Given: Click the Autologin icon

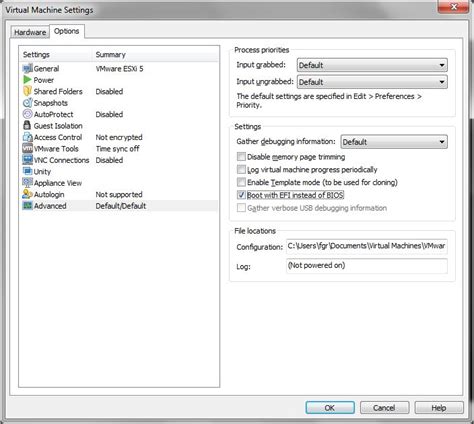Looking at the screenshot, I should click(27, 194).
